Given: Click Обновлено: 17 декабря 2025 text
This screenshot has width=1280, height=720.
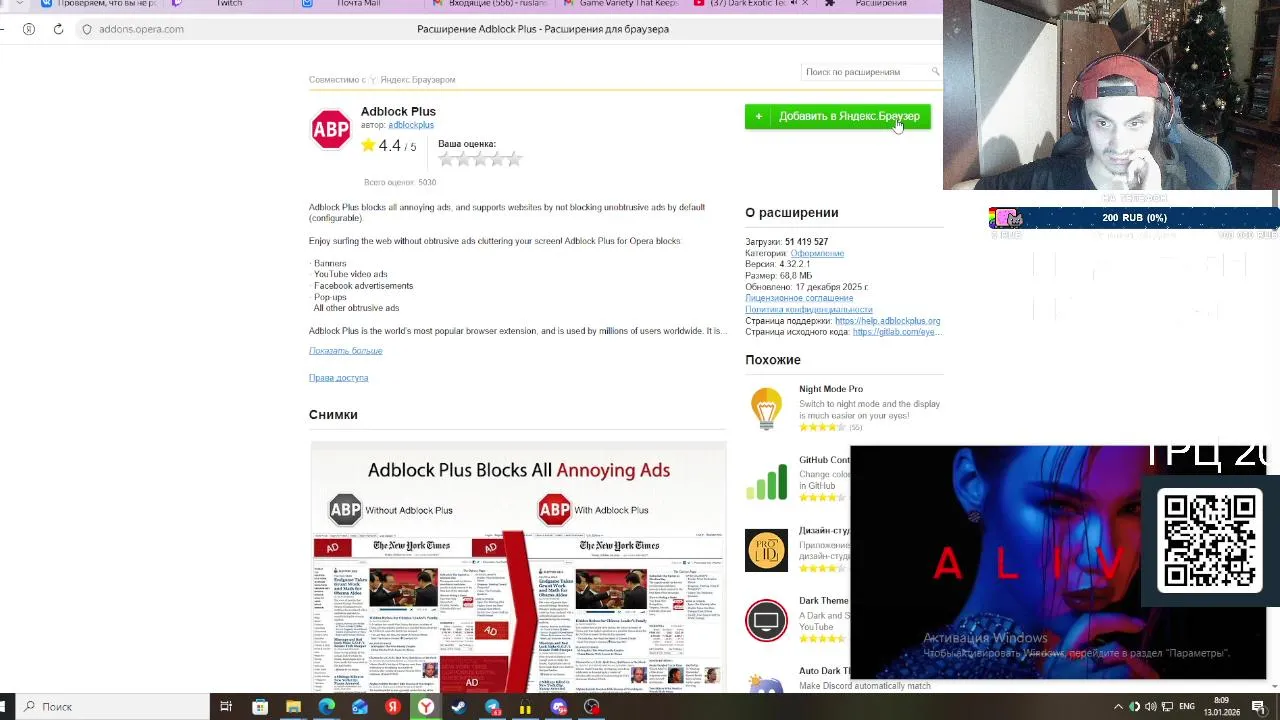Looking at the screenshot, I should click(x=806, y=287).
